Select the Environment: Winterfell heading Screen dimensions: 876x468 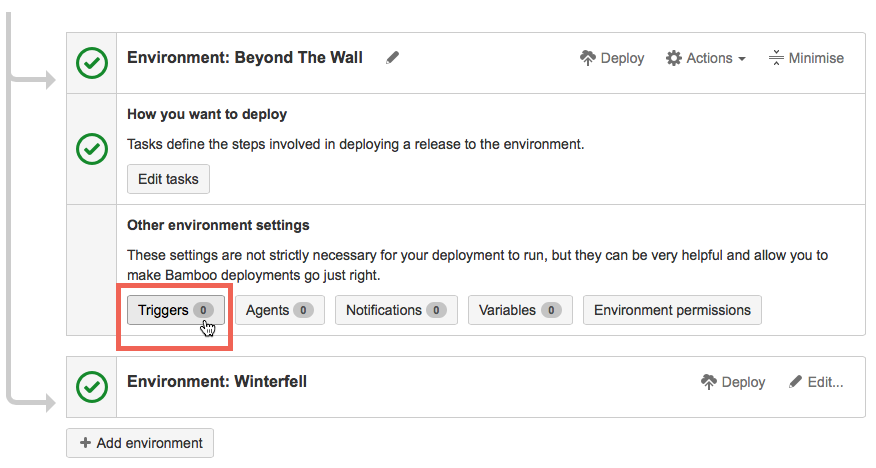pyautogui.click(x=217, y=382)
